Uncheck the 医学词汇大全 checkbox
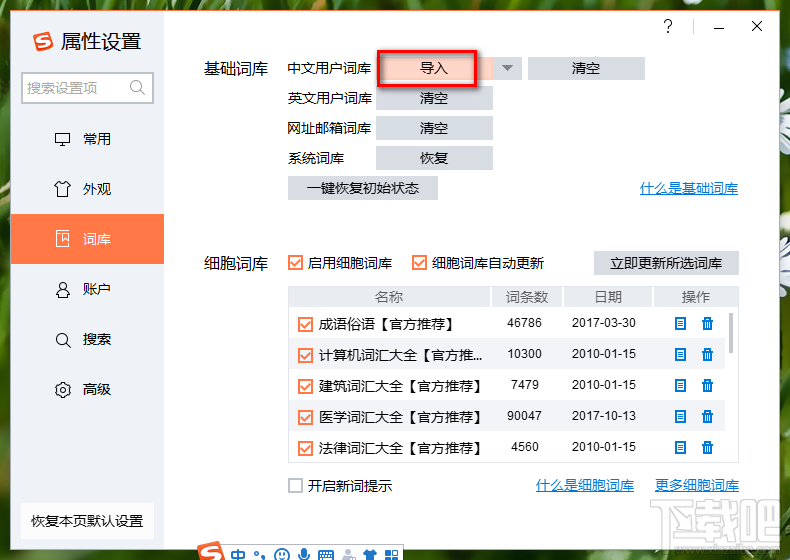The image size is (790, 560). pyautogui.click(x=305, y=417)
